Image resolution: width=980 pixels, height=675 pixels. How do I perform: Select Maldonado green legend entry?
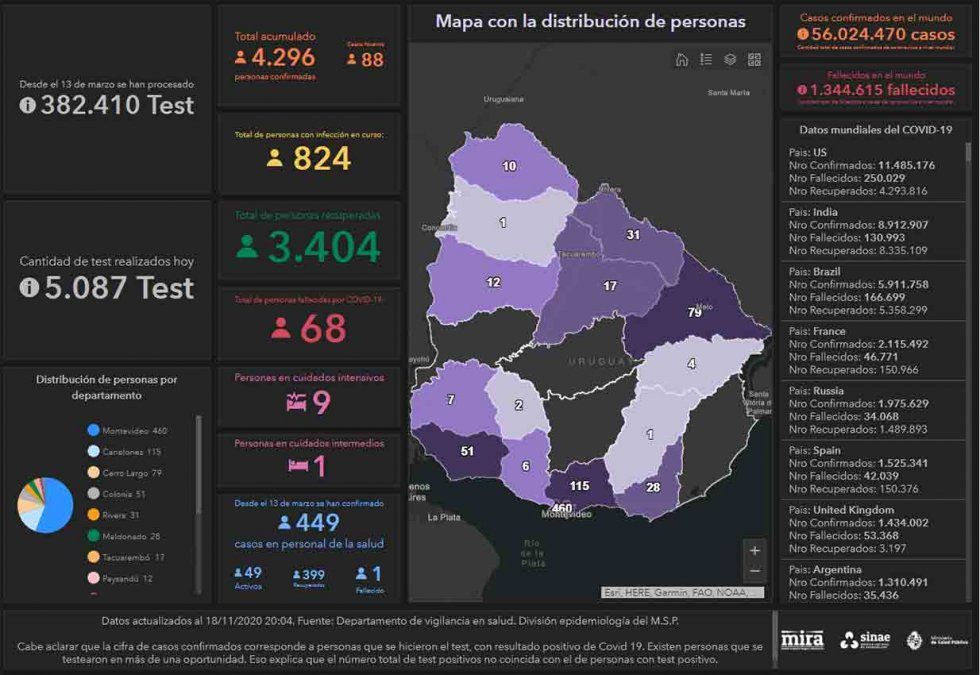(125, 536)
